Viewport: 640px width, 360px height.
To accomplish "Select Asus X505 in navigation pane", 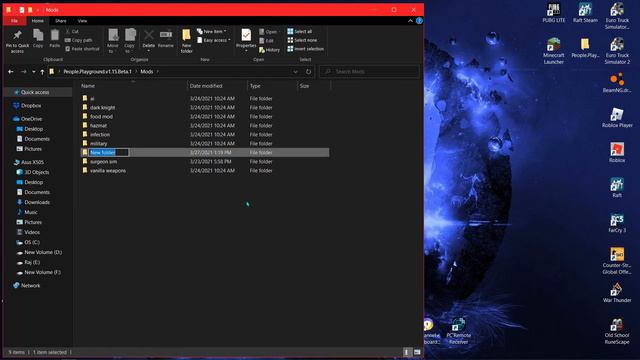I will point(32,162).
